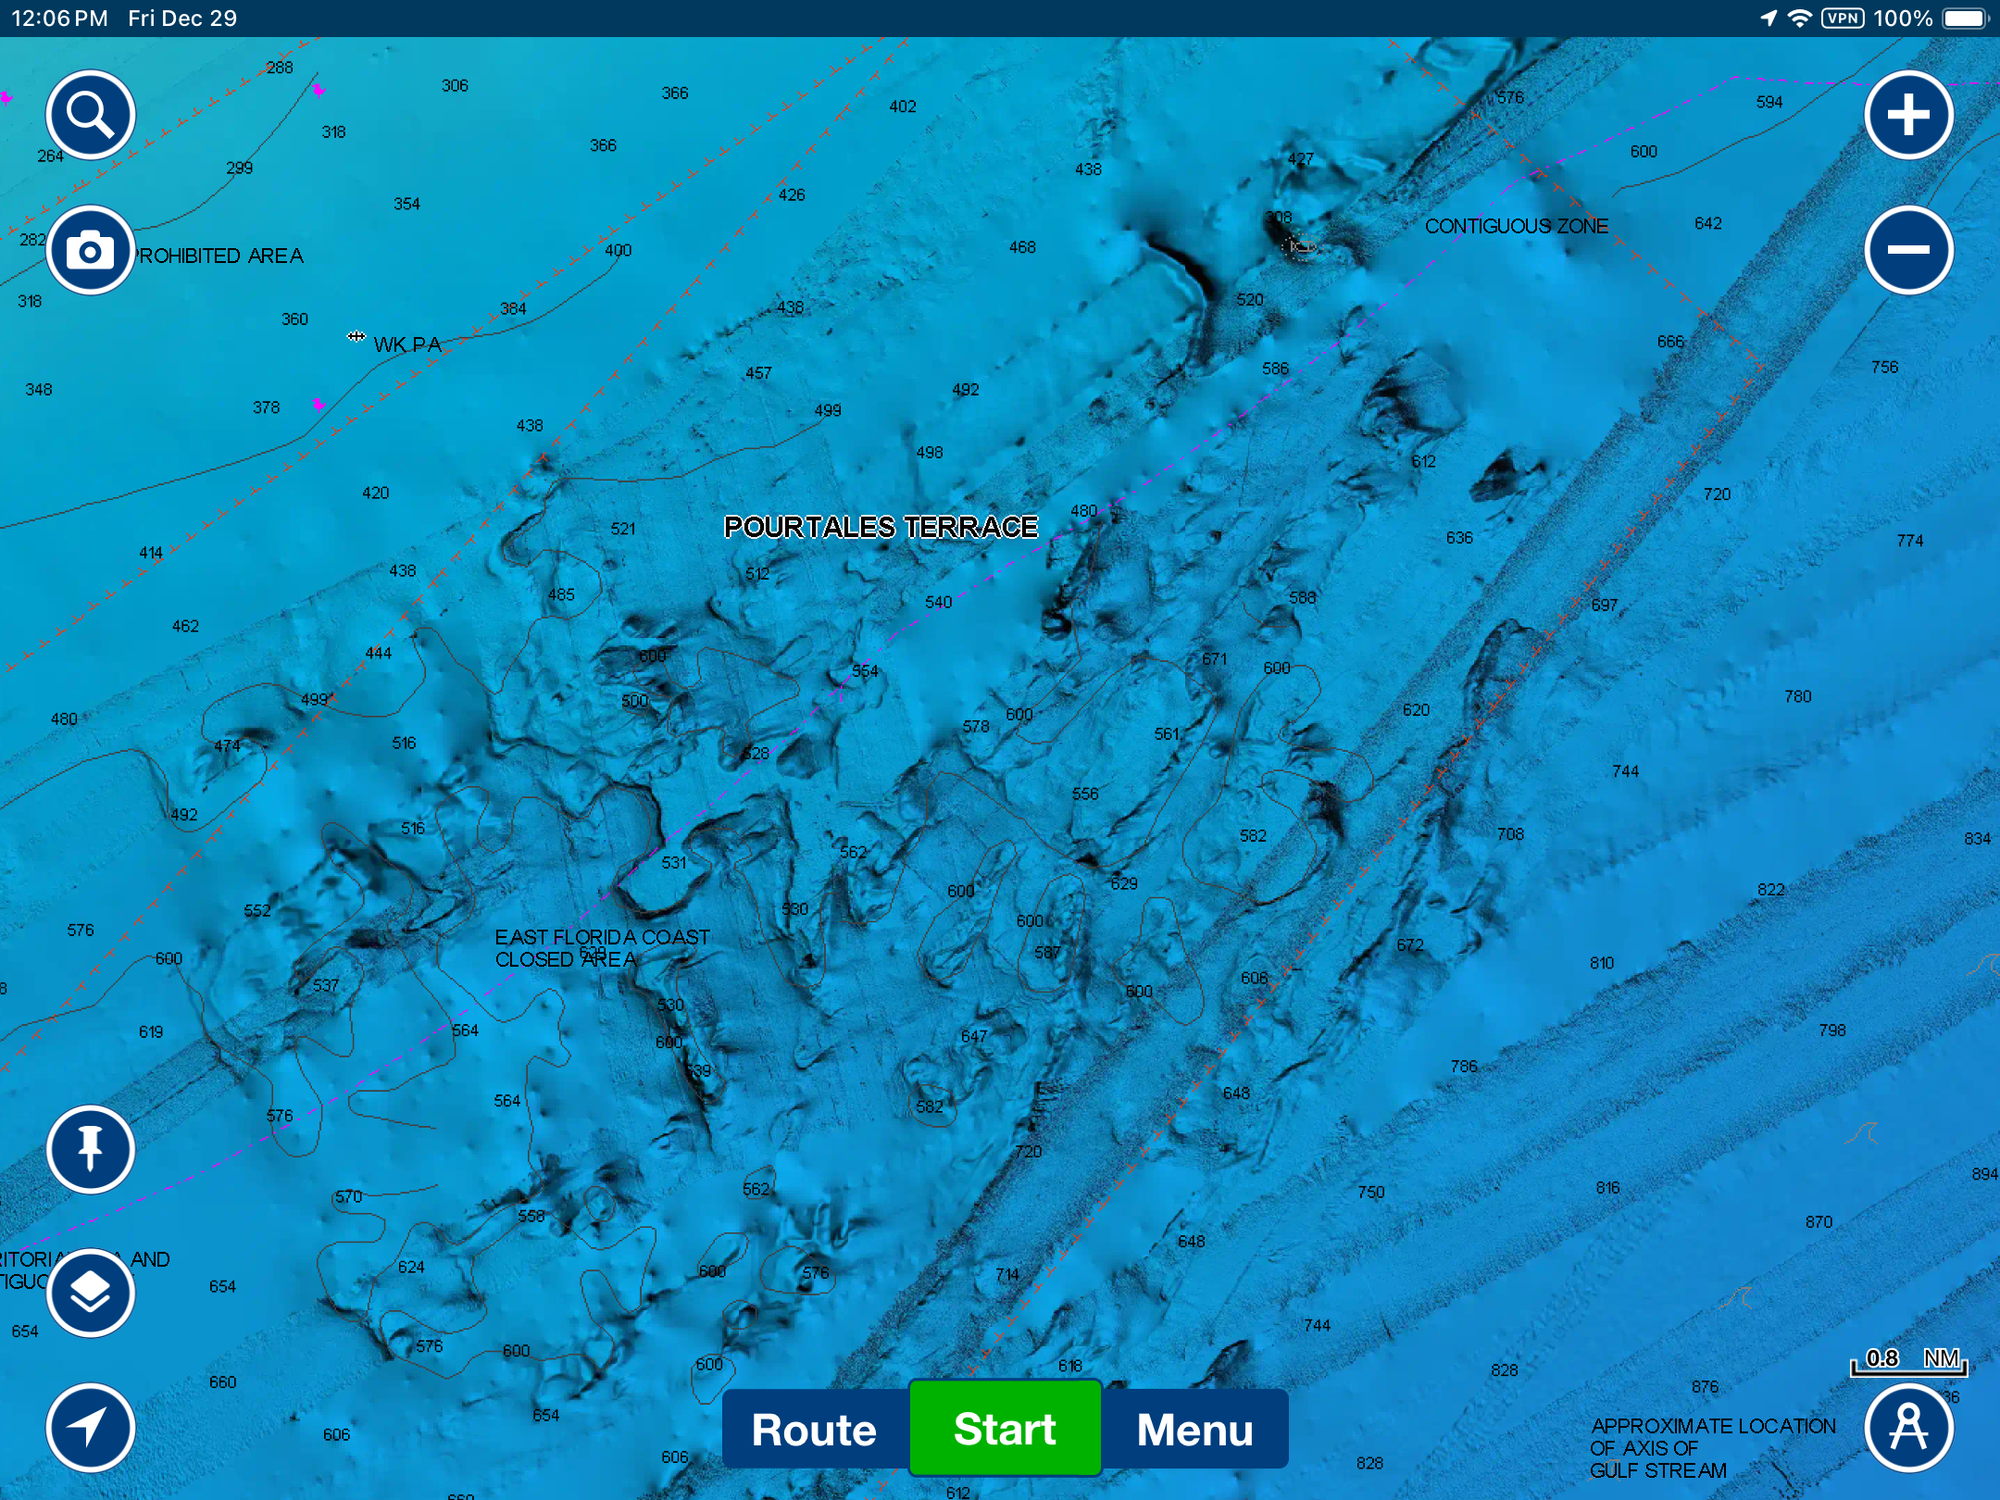Screen dimensions: 2000x1500
Task: Tap the WK PA chart label
Action: [x=407, y=345]
